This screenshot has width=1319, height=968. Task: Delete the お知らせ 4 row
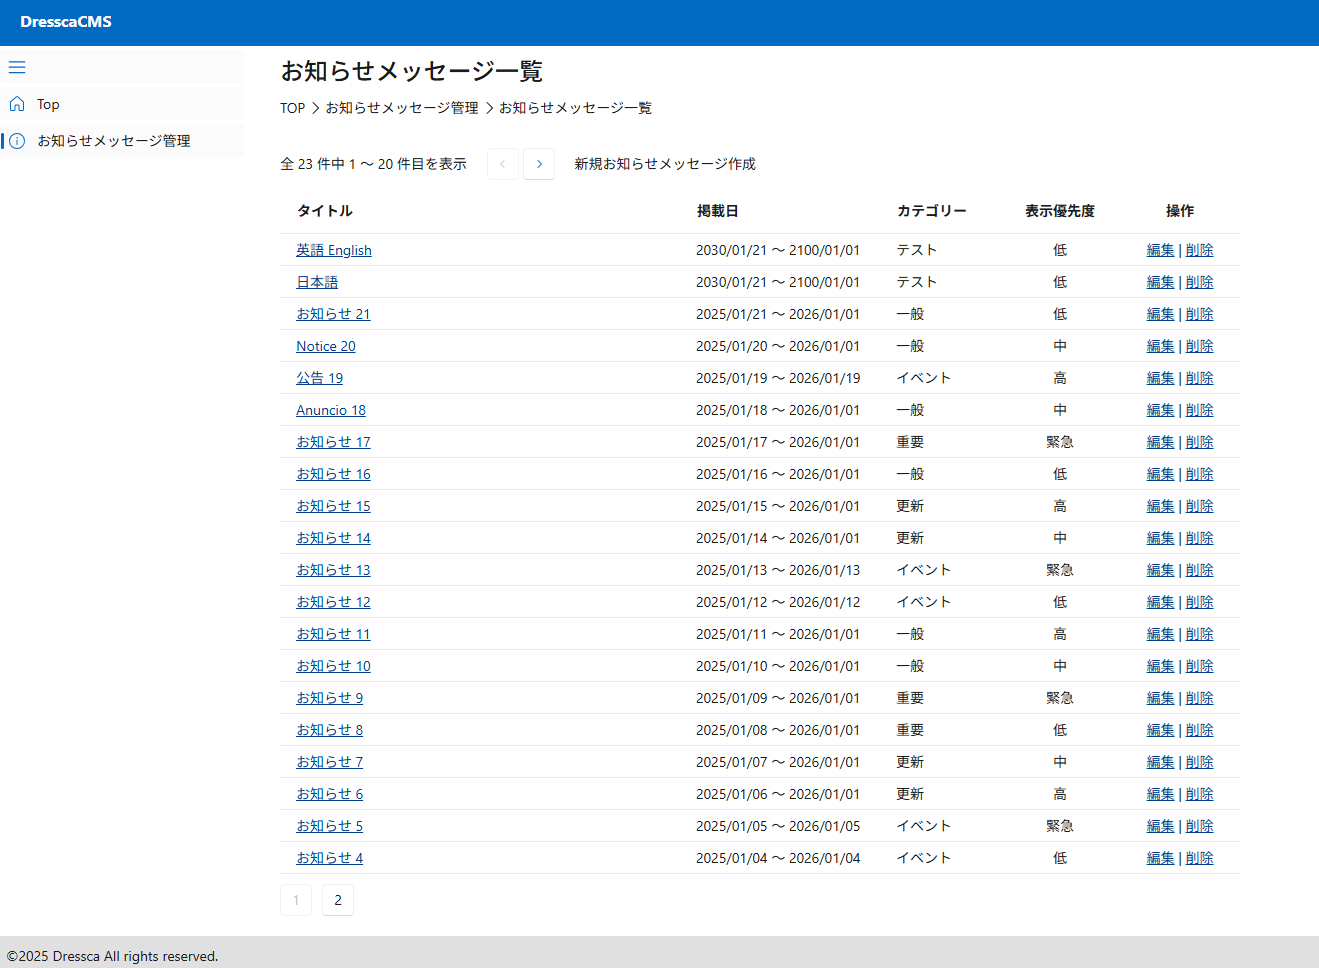(1199, 858)
